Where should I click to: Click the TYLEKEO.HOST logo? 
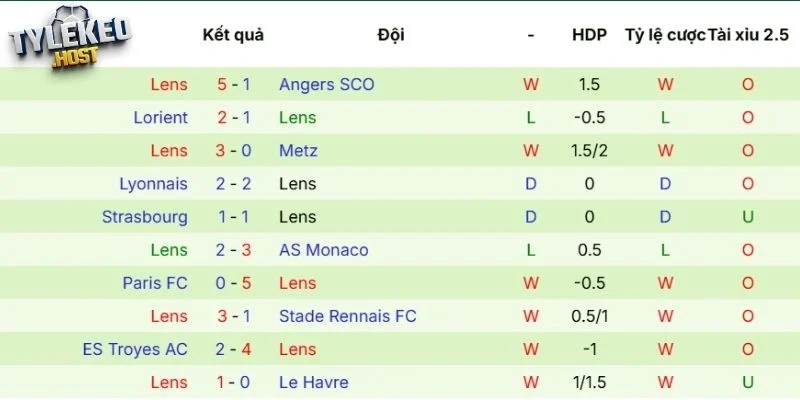tap(70, 41)
